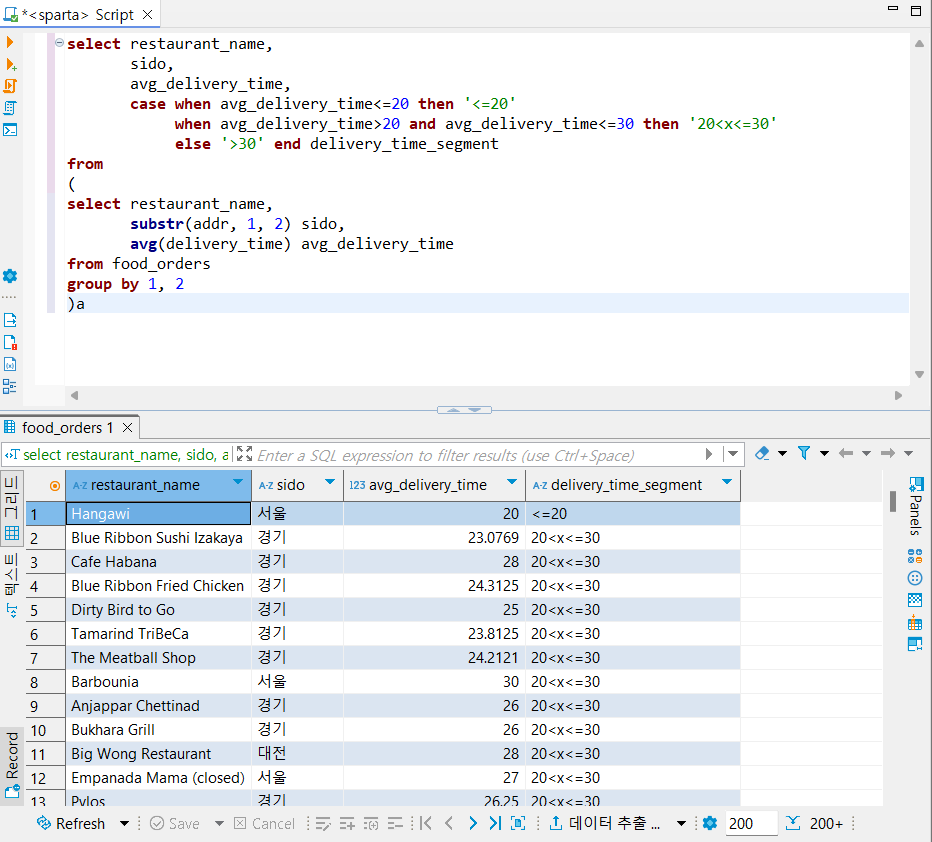Viewport: 932px width, 842px height.
Task: Click the SQL filter expression input field
Action: (x=476, y=455)
